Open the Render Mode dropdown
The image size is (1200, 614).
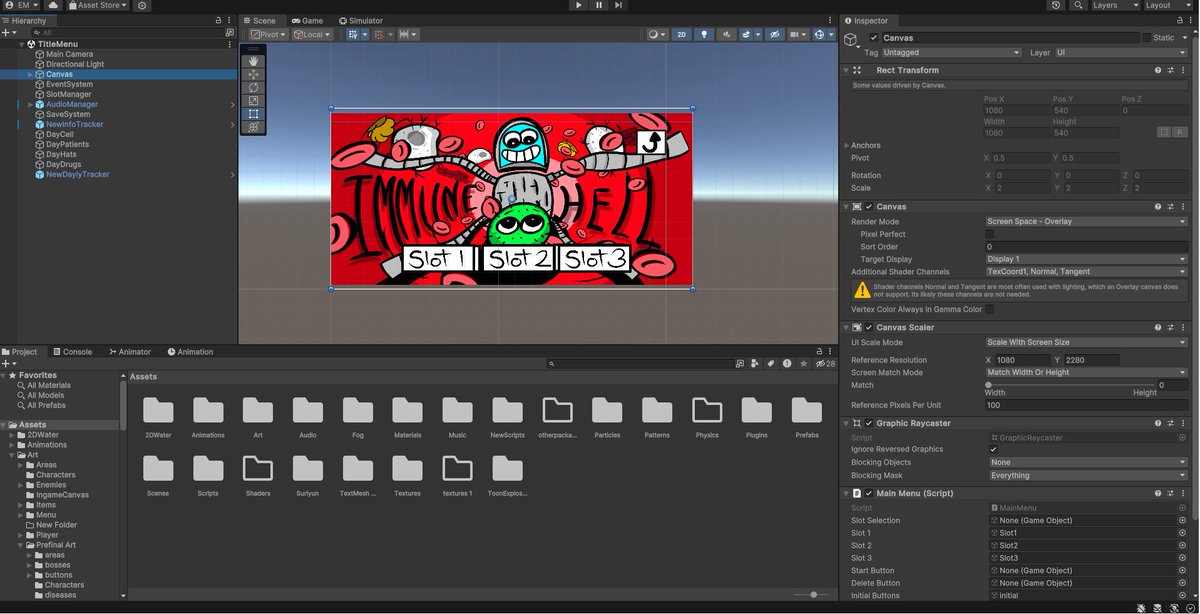tap(1087, 221)
